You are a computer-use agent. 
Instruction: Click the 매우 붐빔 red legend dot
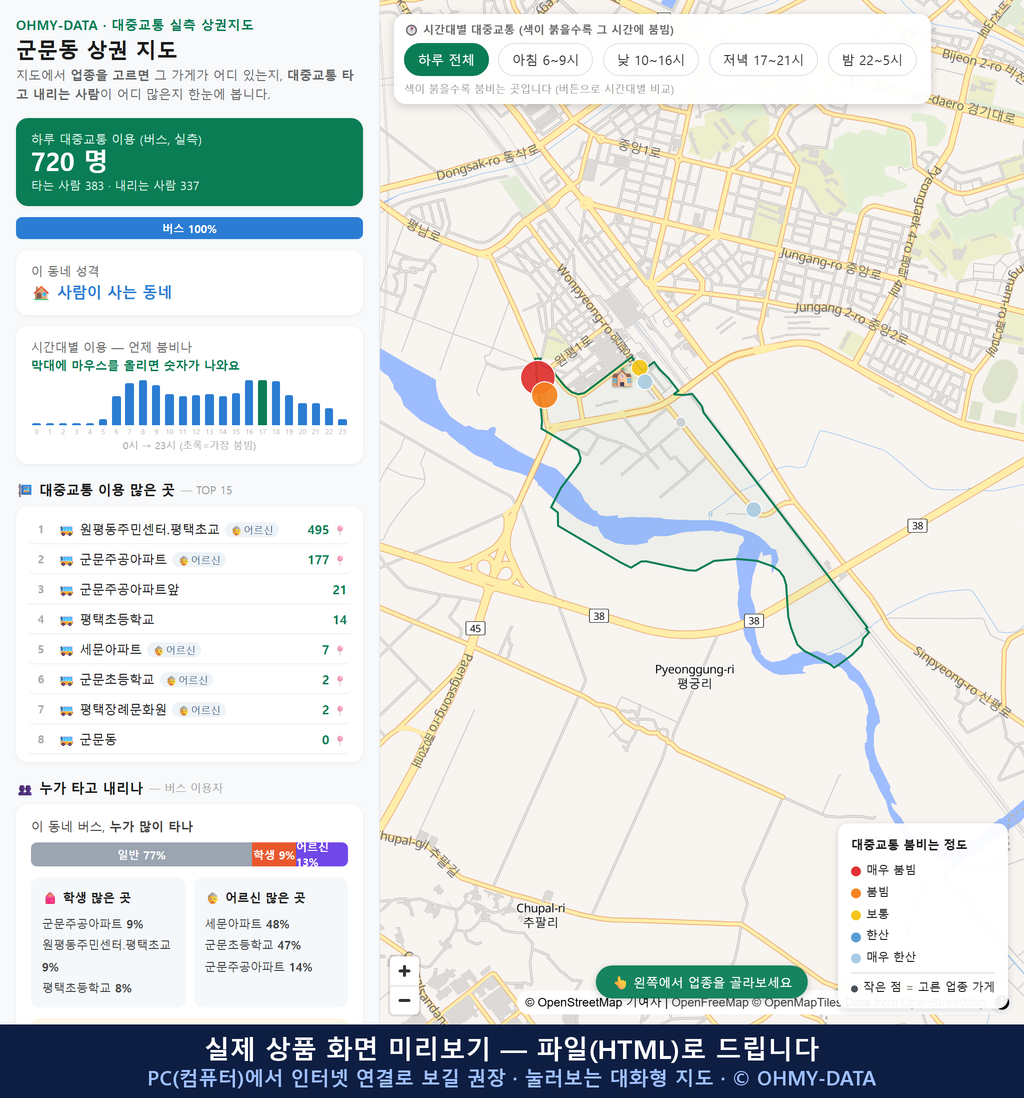[x=856, y=870]
